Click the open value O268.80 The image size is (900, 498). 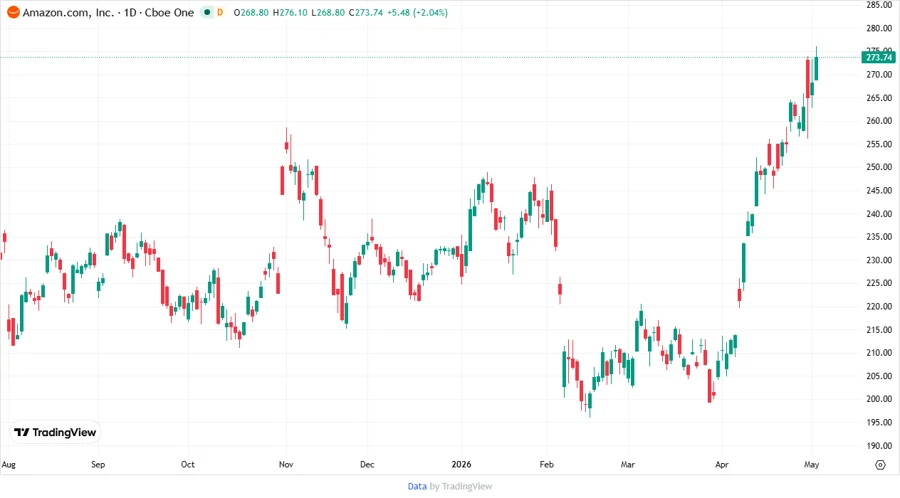pos(251,13)
